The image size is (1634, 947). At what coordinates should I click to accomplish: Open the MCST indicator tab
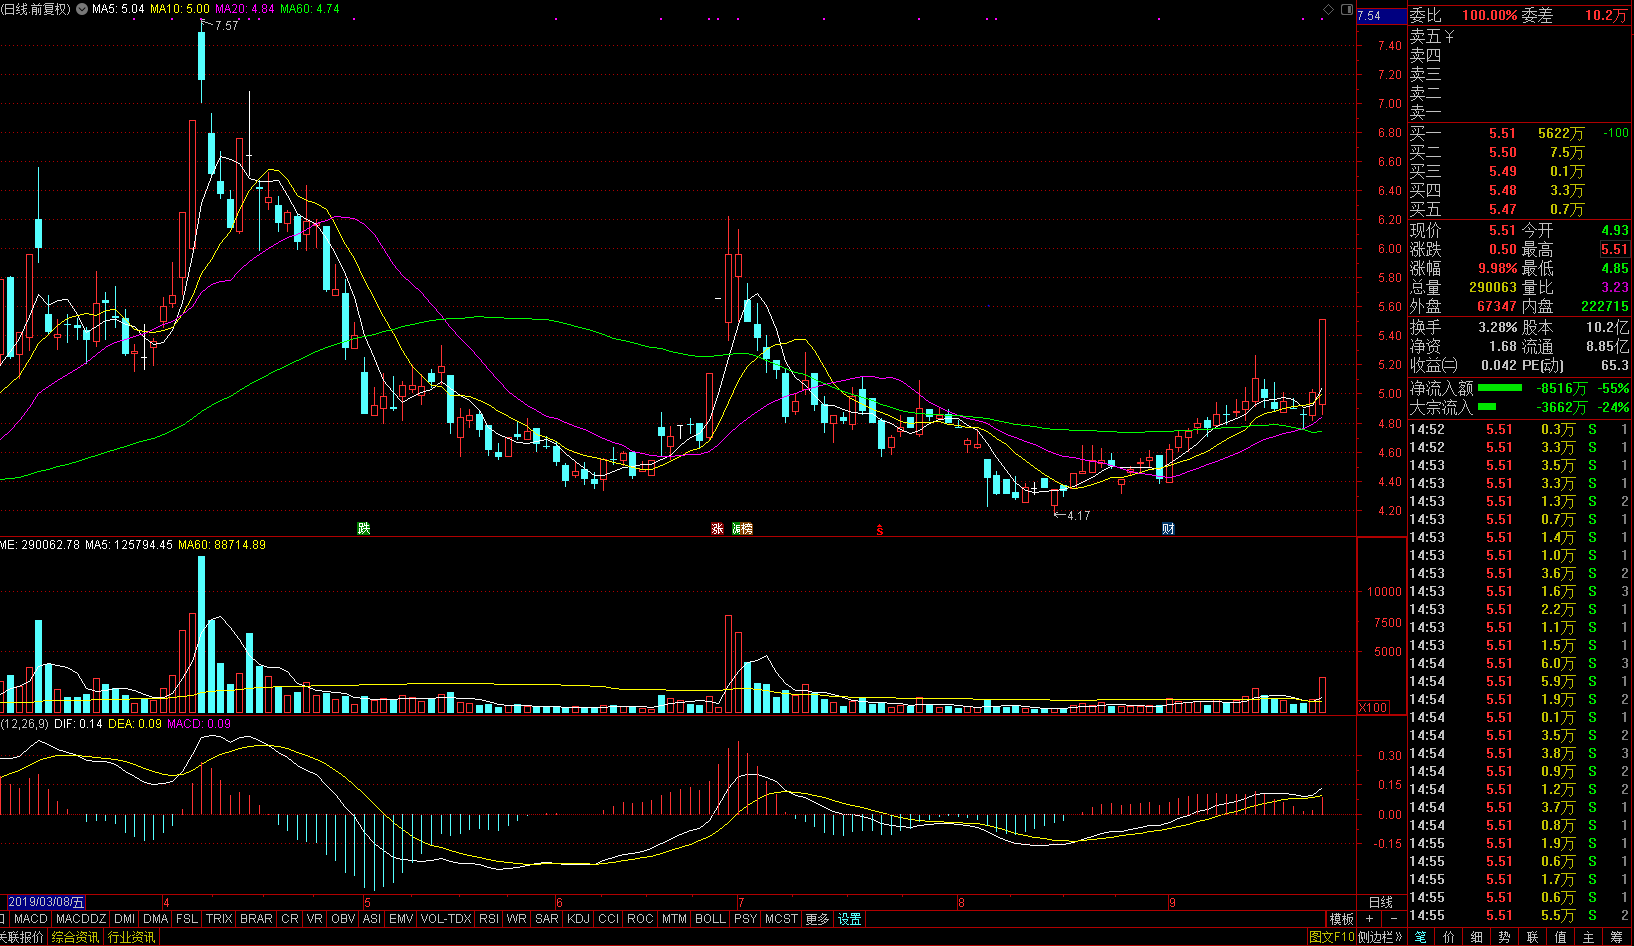tap(782, 919)
